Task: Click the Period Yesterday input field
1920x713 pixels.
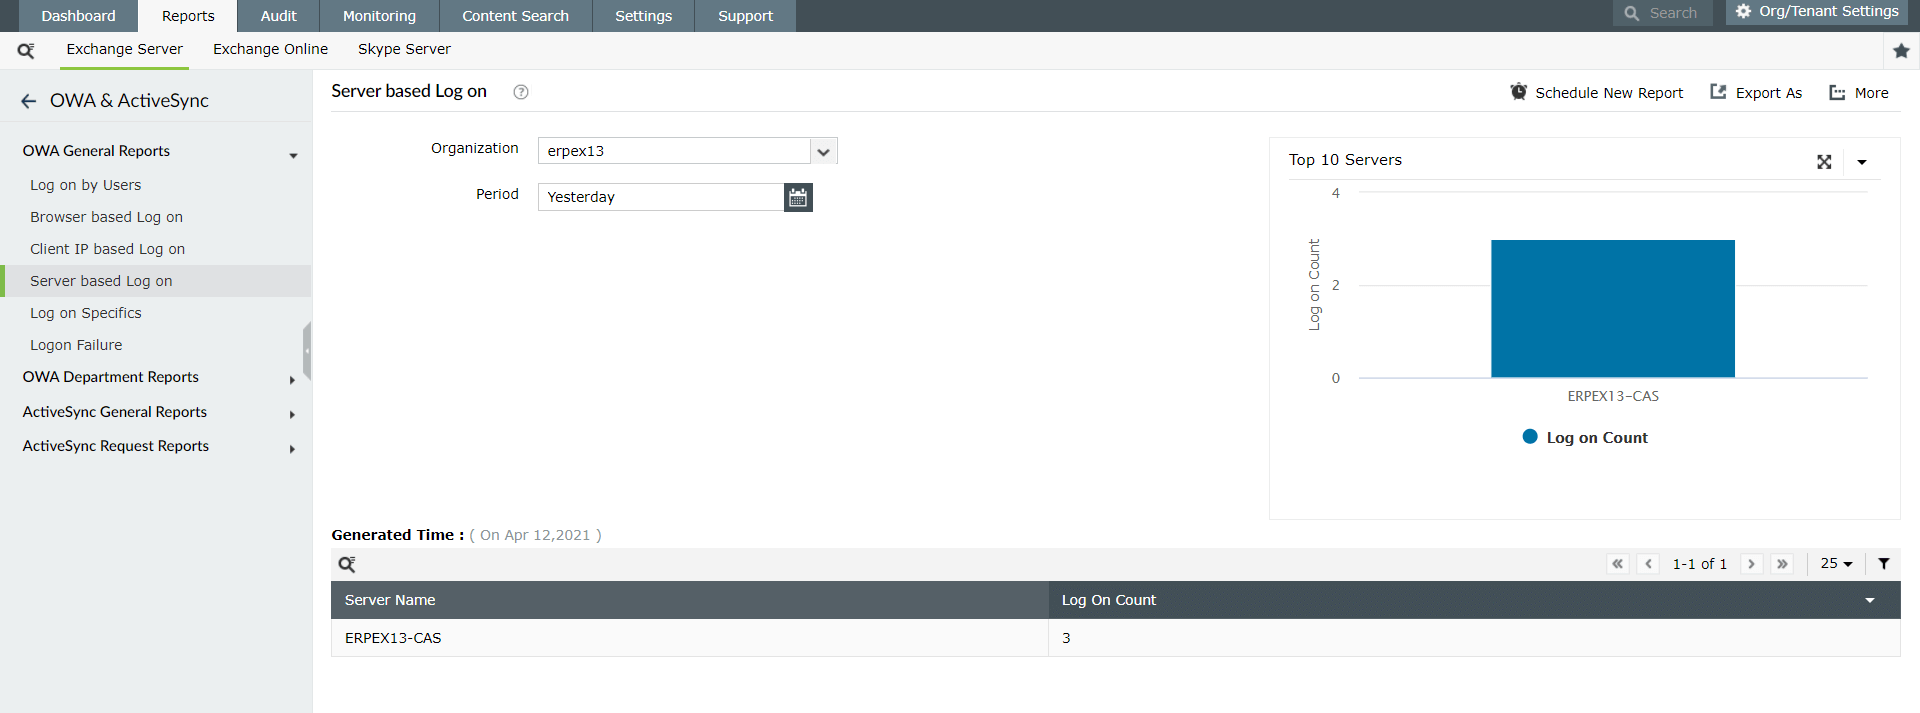Action: click(x=661, y=197)
